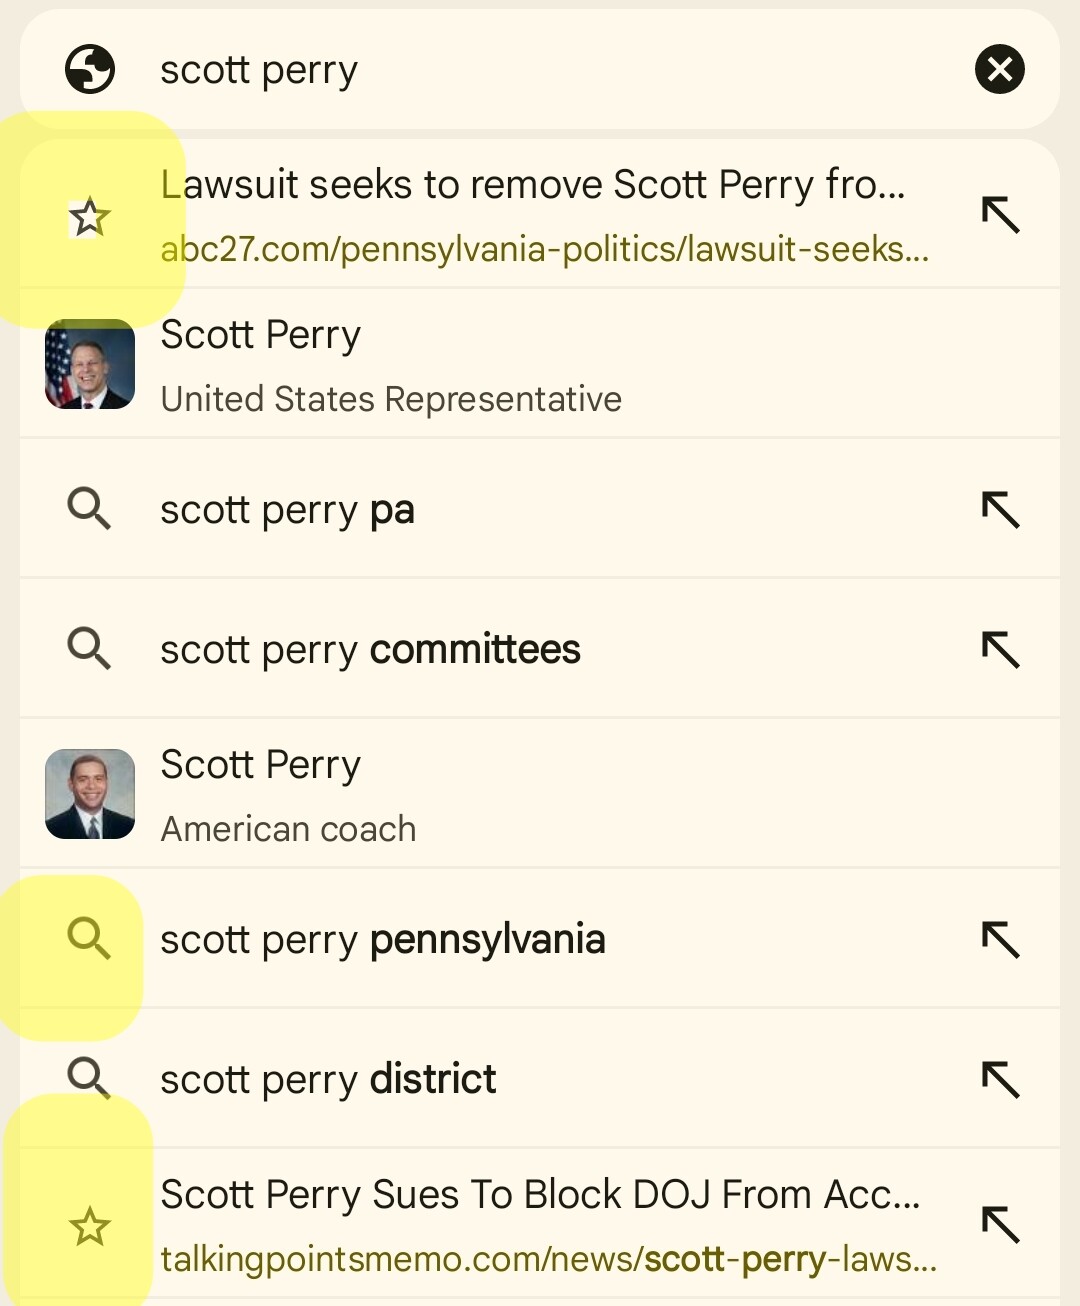
Task: Fill search with abc27 lawsuit suggestion arrow
Action: [x=999, y=215]
